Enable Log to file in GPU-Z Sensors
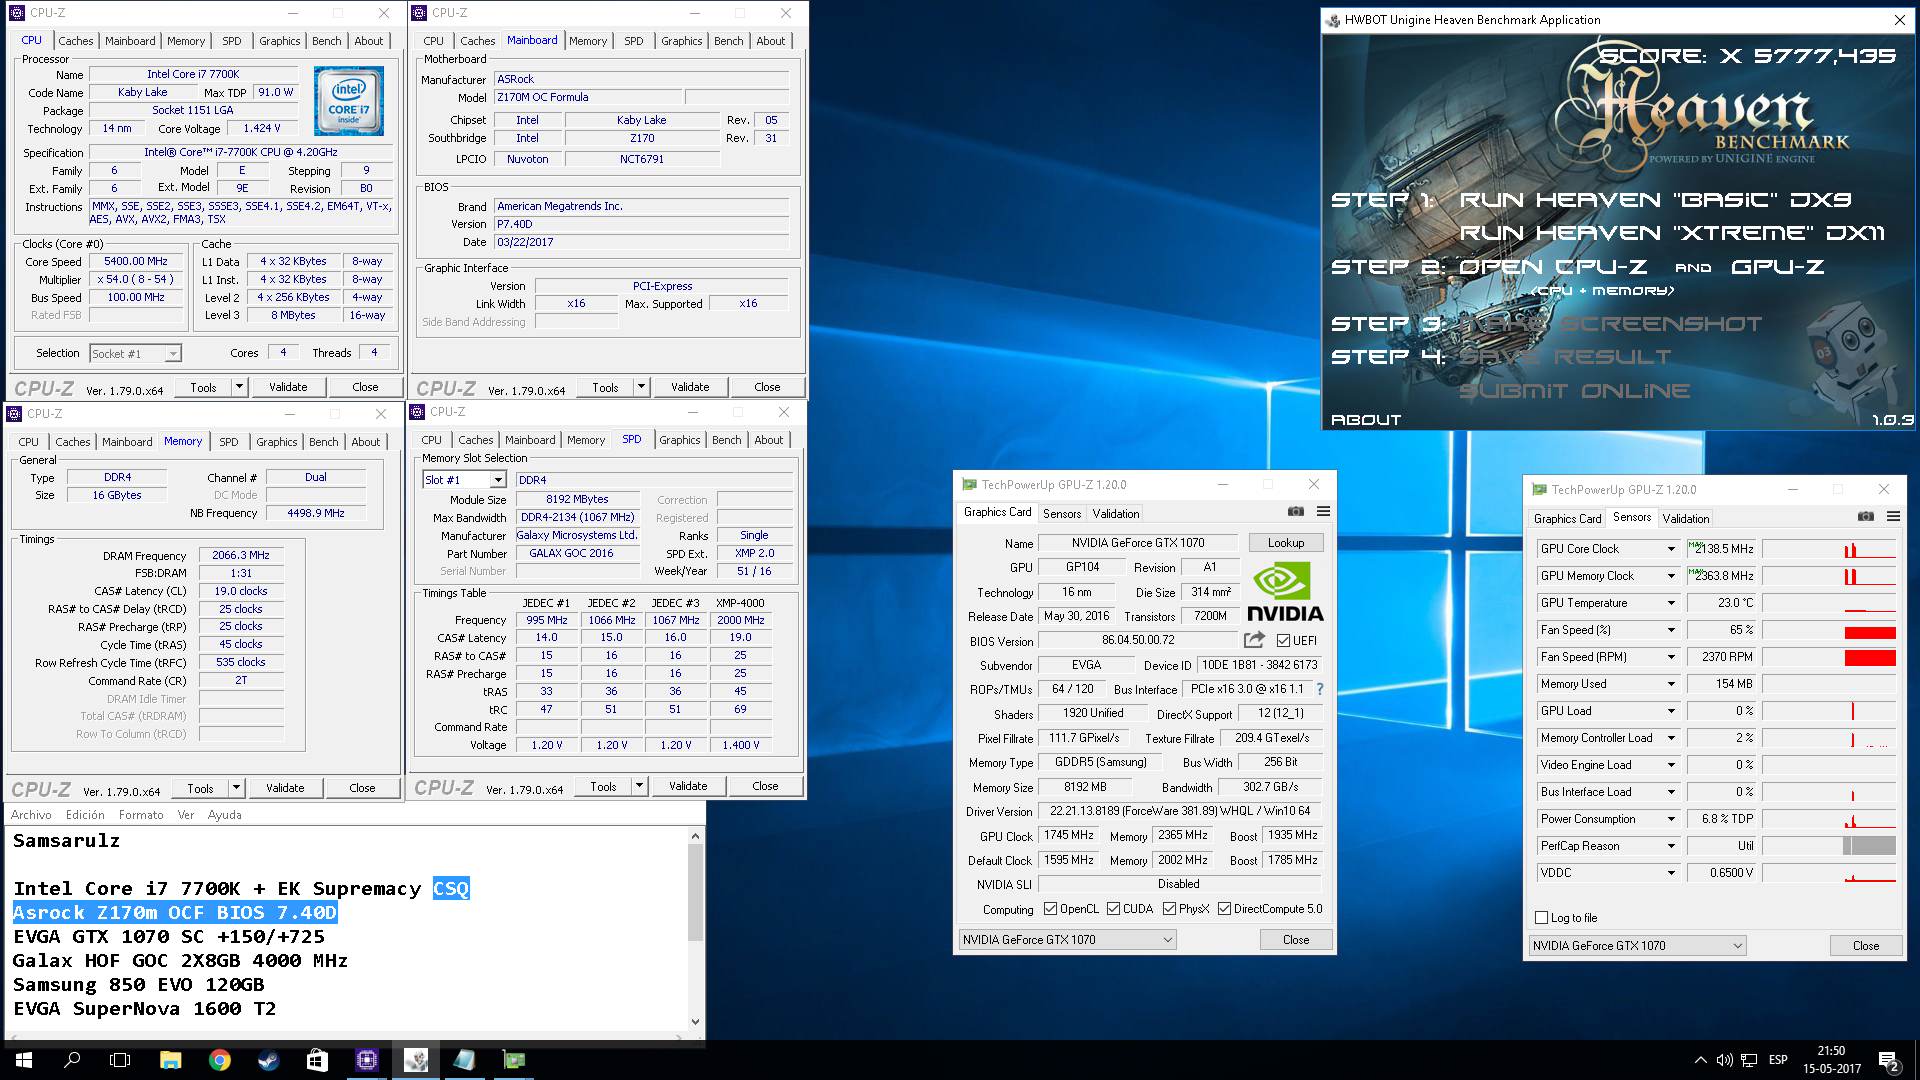Image resolution: width=1920 pixels, height=1080 pixels. (x=1541, y=918)
